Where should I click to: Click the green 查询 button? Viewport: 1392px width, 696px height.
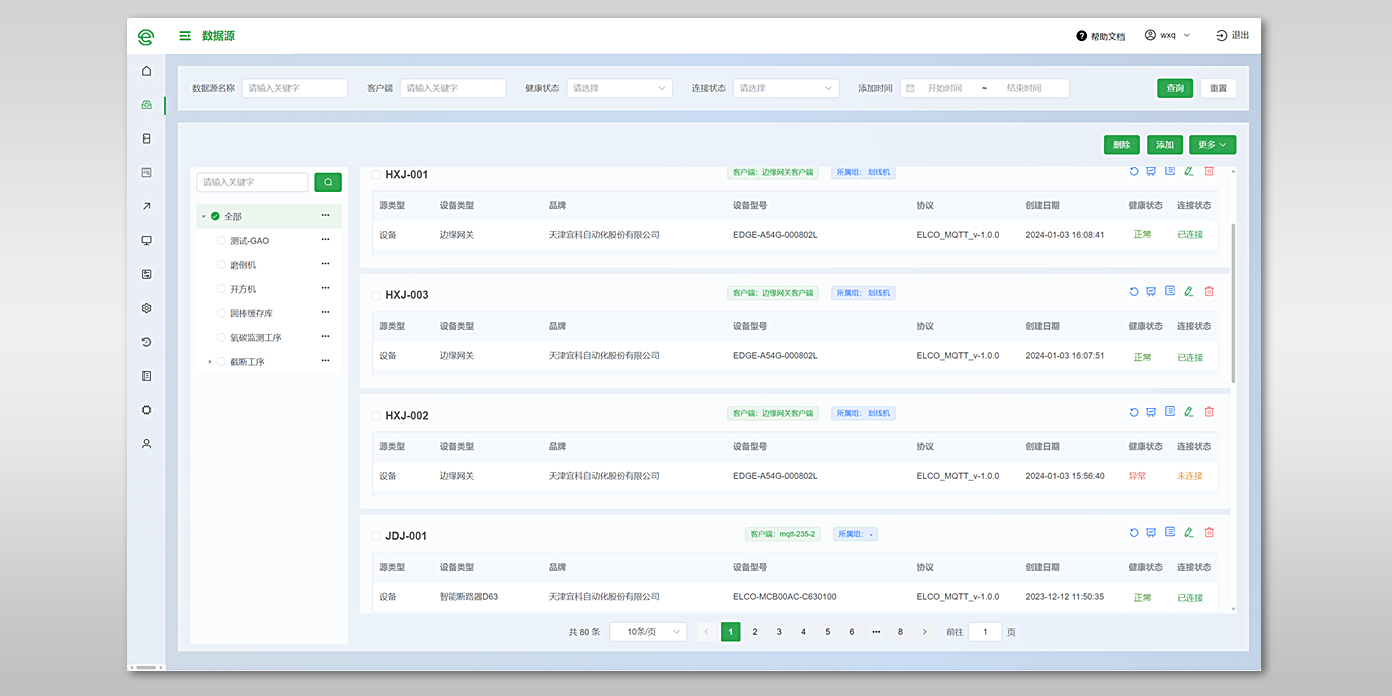pos(1175,88)
